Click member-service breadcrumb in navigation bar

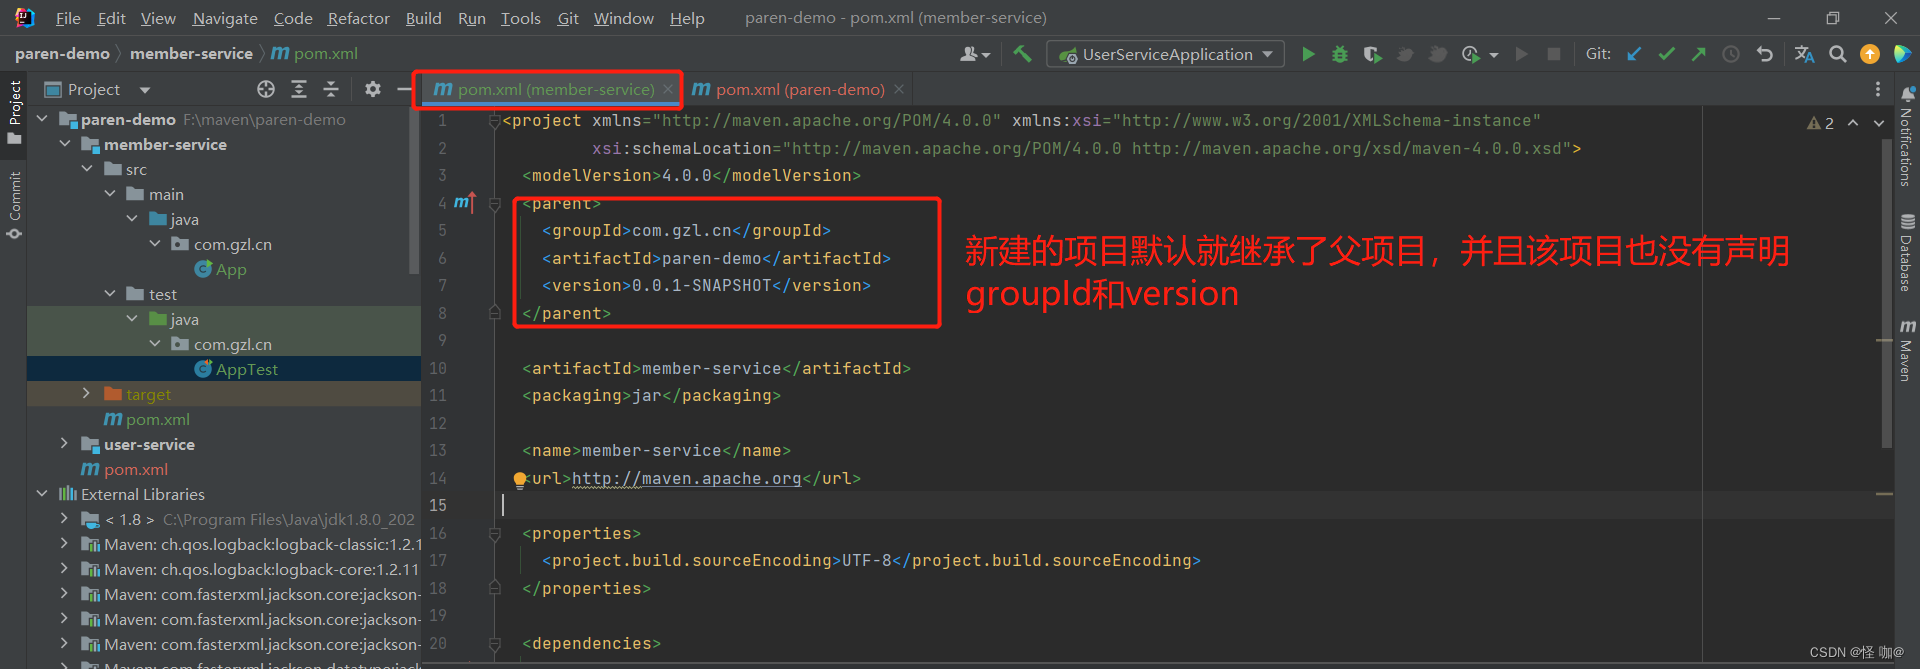(x=191, y=54)
